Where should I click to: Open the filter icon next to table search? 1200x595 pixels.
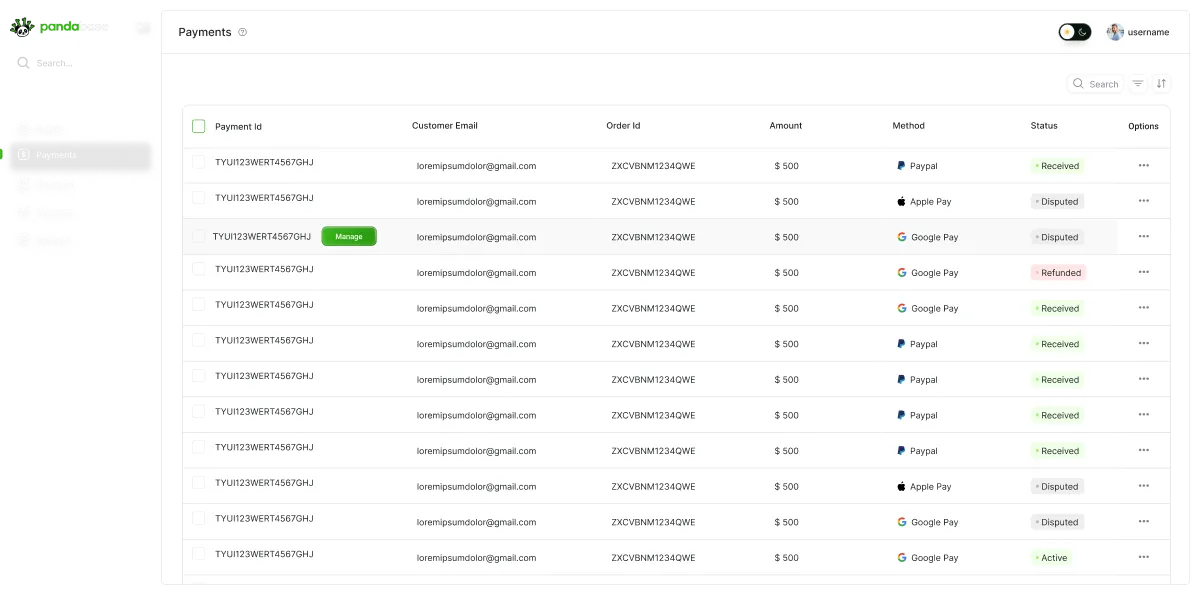click(1138, 84)
